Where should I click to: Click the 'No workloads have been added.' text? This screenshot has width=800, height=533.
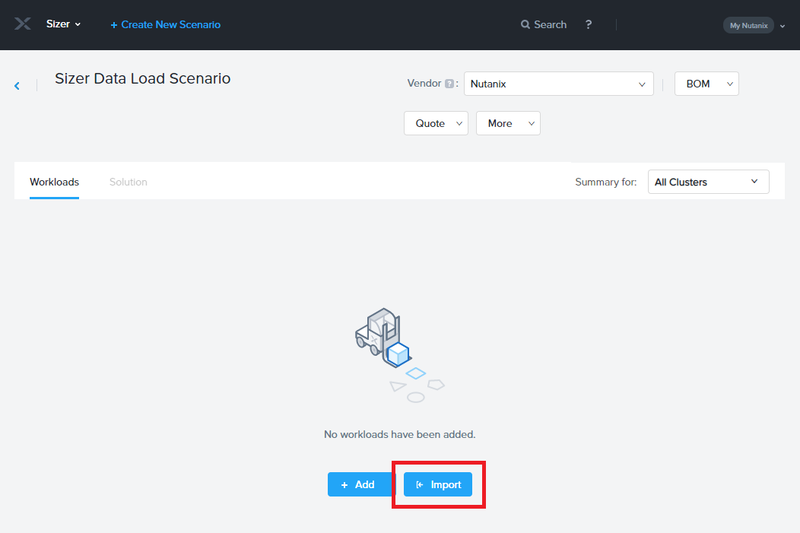(399, 434)
